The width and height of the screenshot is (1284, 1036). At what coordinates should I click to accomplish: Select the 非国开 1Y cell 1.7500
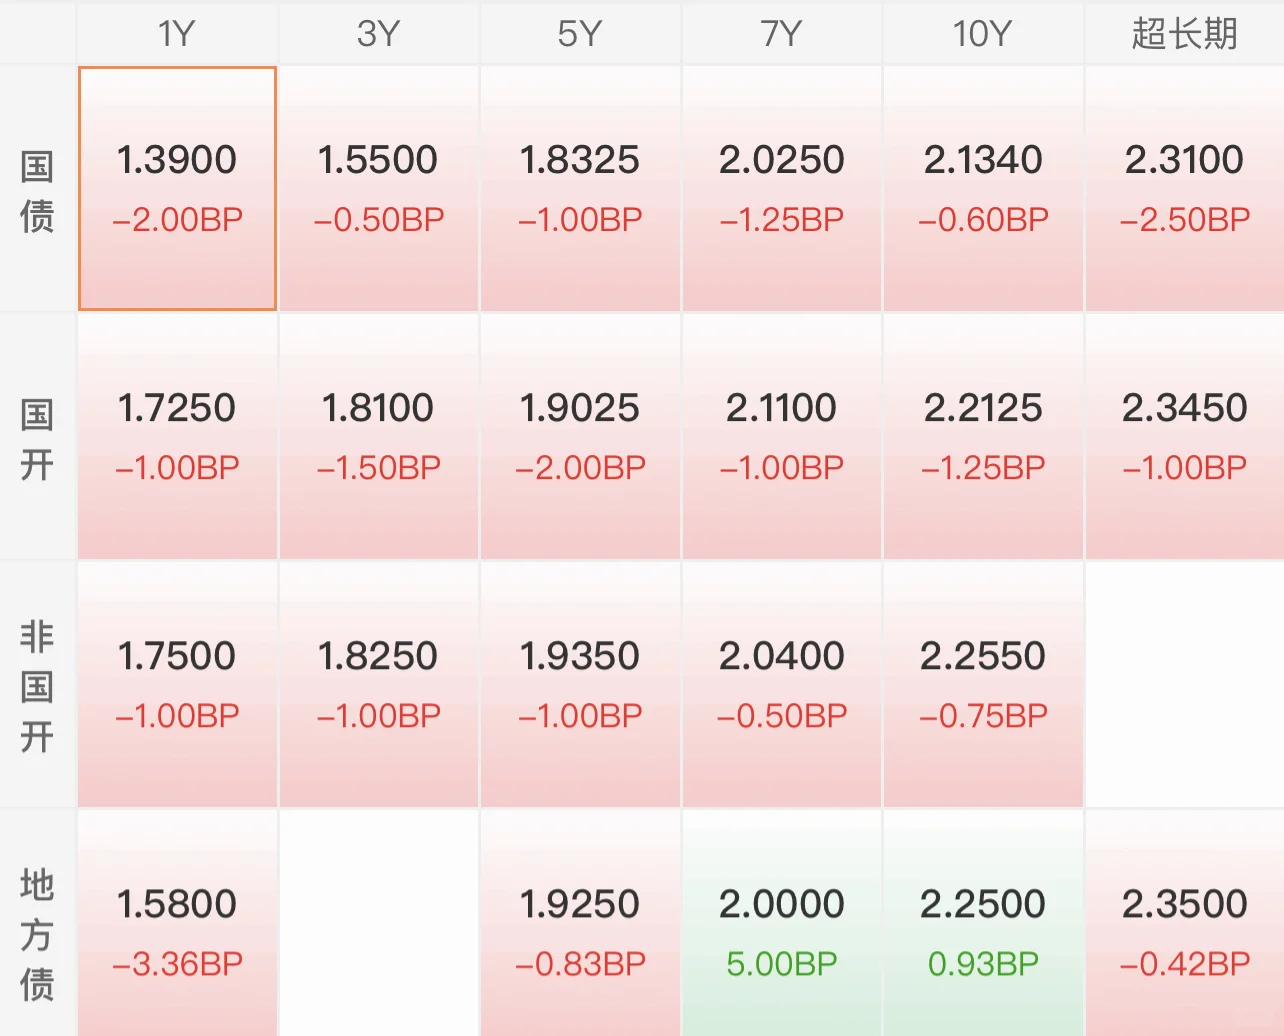coord(177,684)
